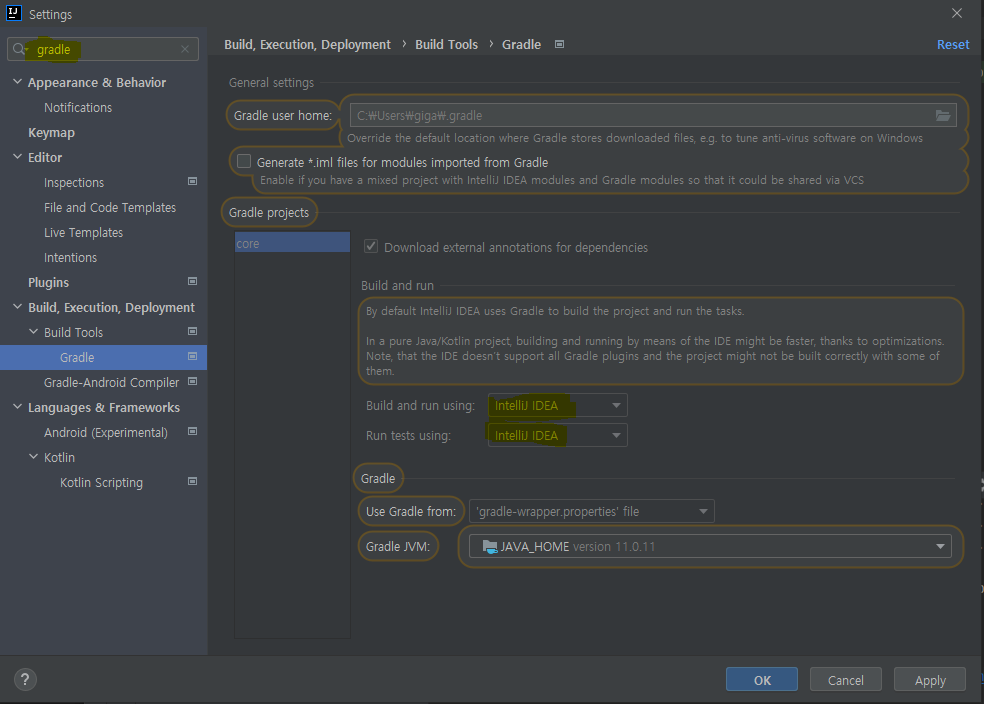Viewport: 984px width, 704px height.
Task: Click the project settings icon after the Gradle breadcrumb
Action: coord(559,44)
